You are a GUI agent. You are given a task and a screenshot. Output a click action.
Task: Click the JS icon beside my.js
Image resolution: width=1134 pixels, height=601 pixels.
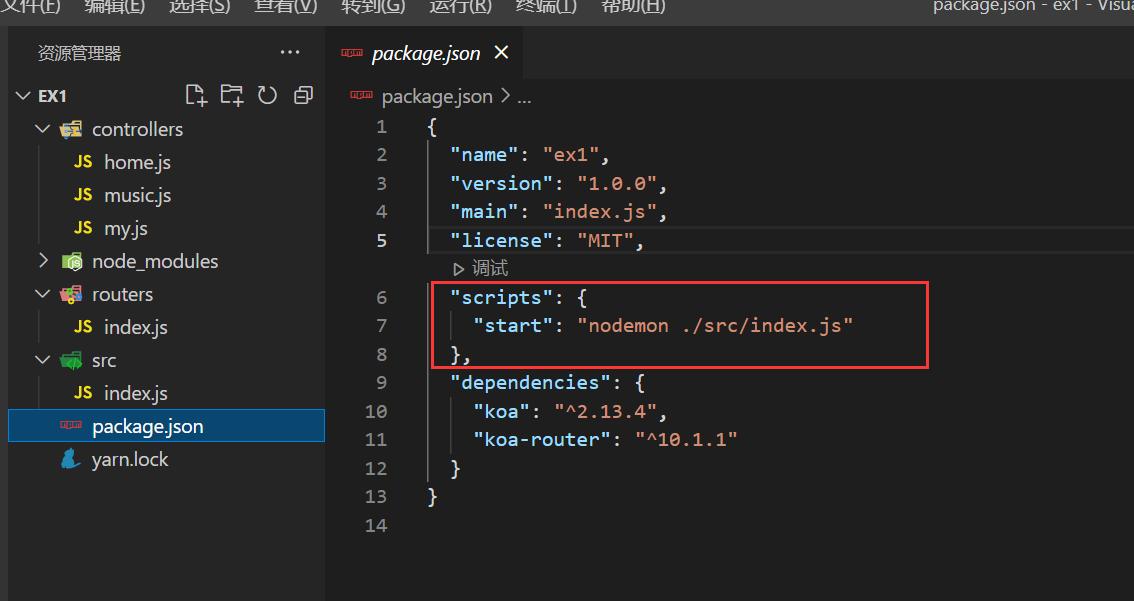point(83,228)
